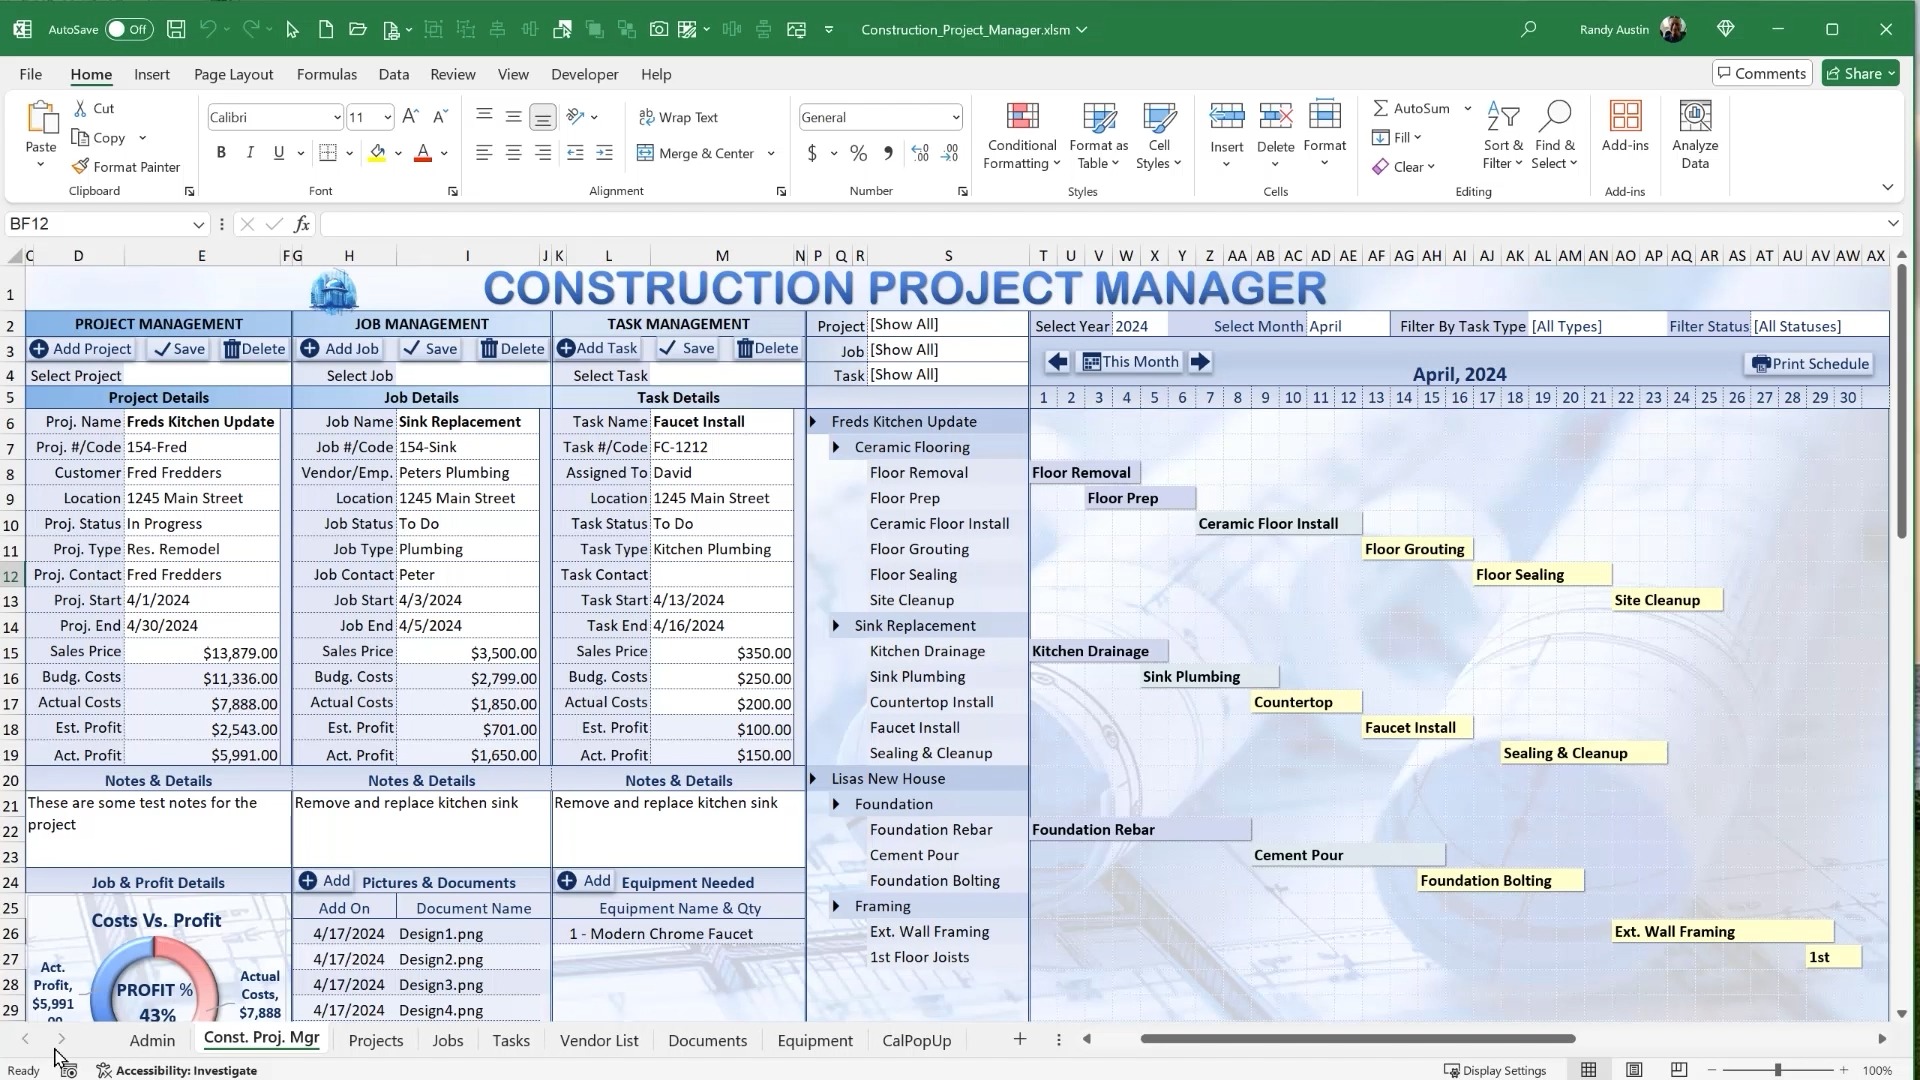Open the Name Box dropdown
The height and width of the screenshot is (1080, 1920).
(198, 225)
